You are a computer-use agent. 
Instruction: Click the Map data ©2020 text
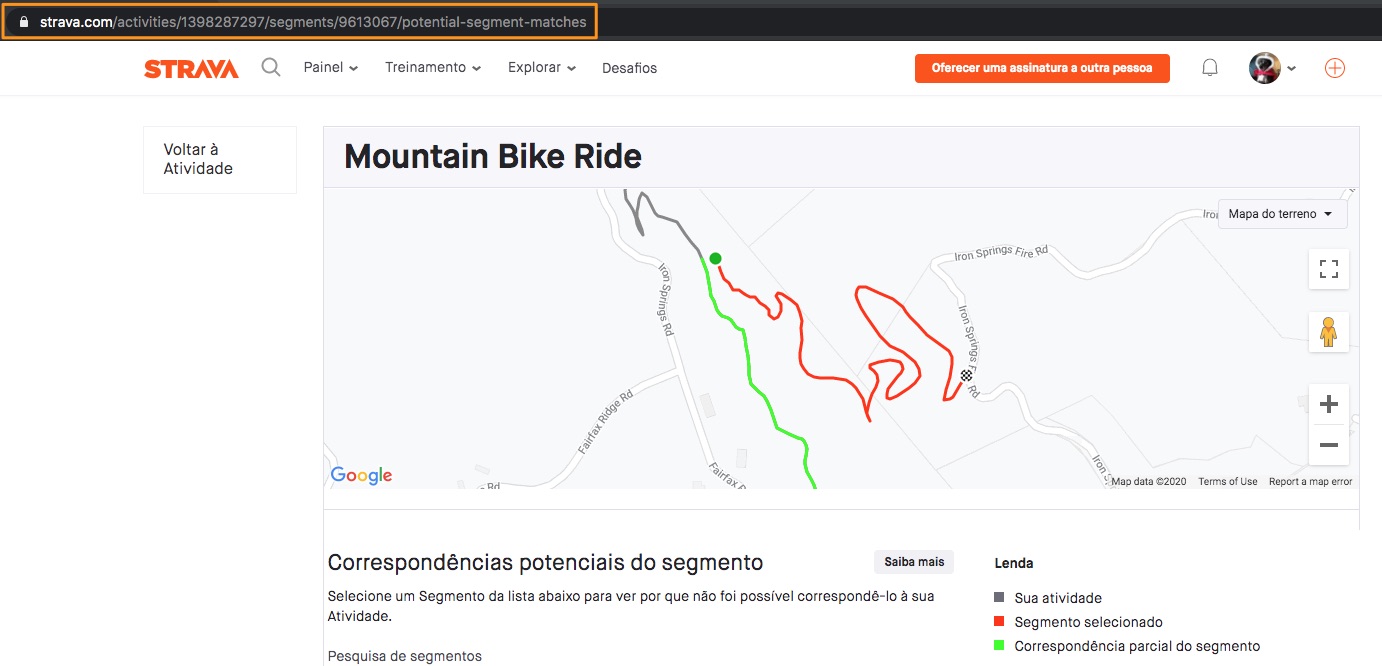click(1149, 482)
